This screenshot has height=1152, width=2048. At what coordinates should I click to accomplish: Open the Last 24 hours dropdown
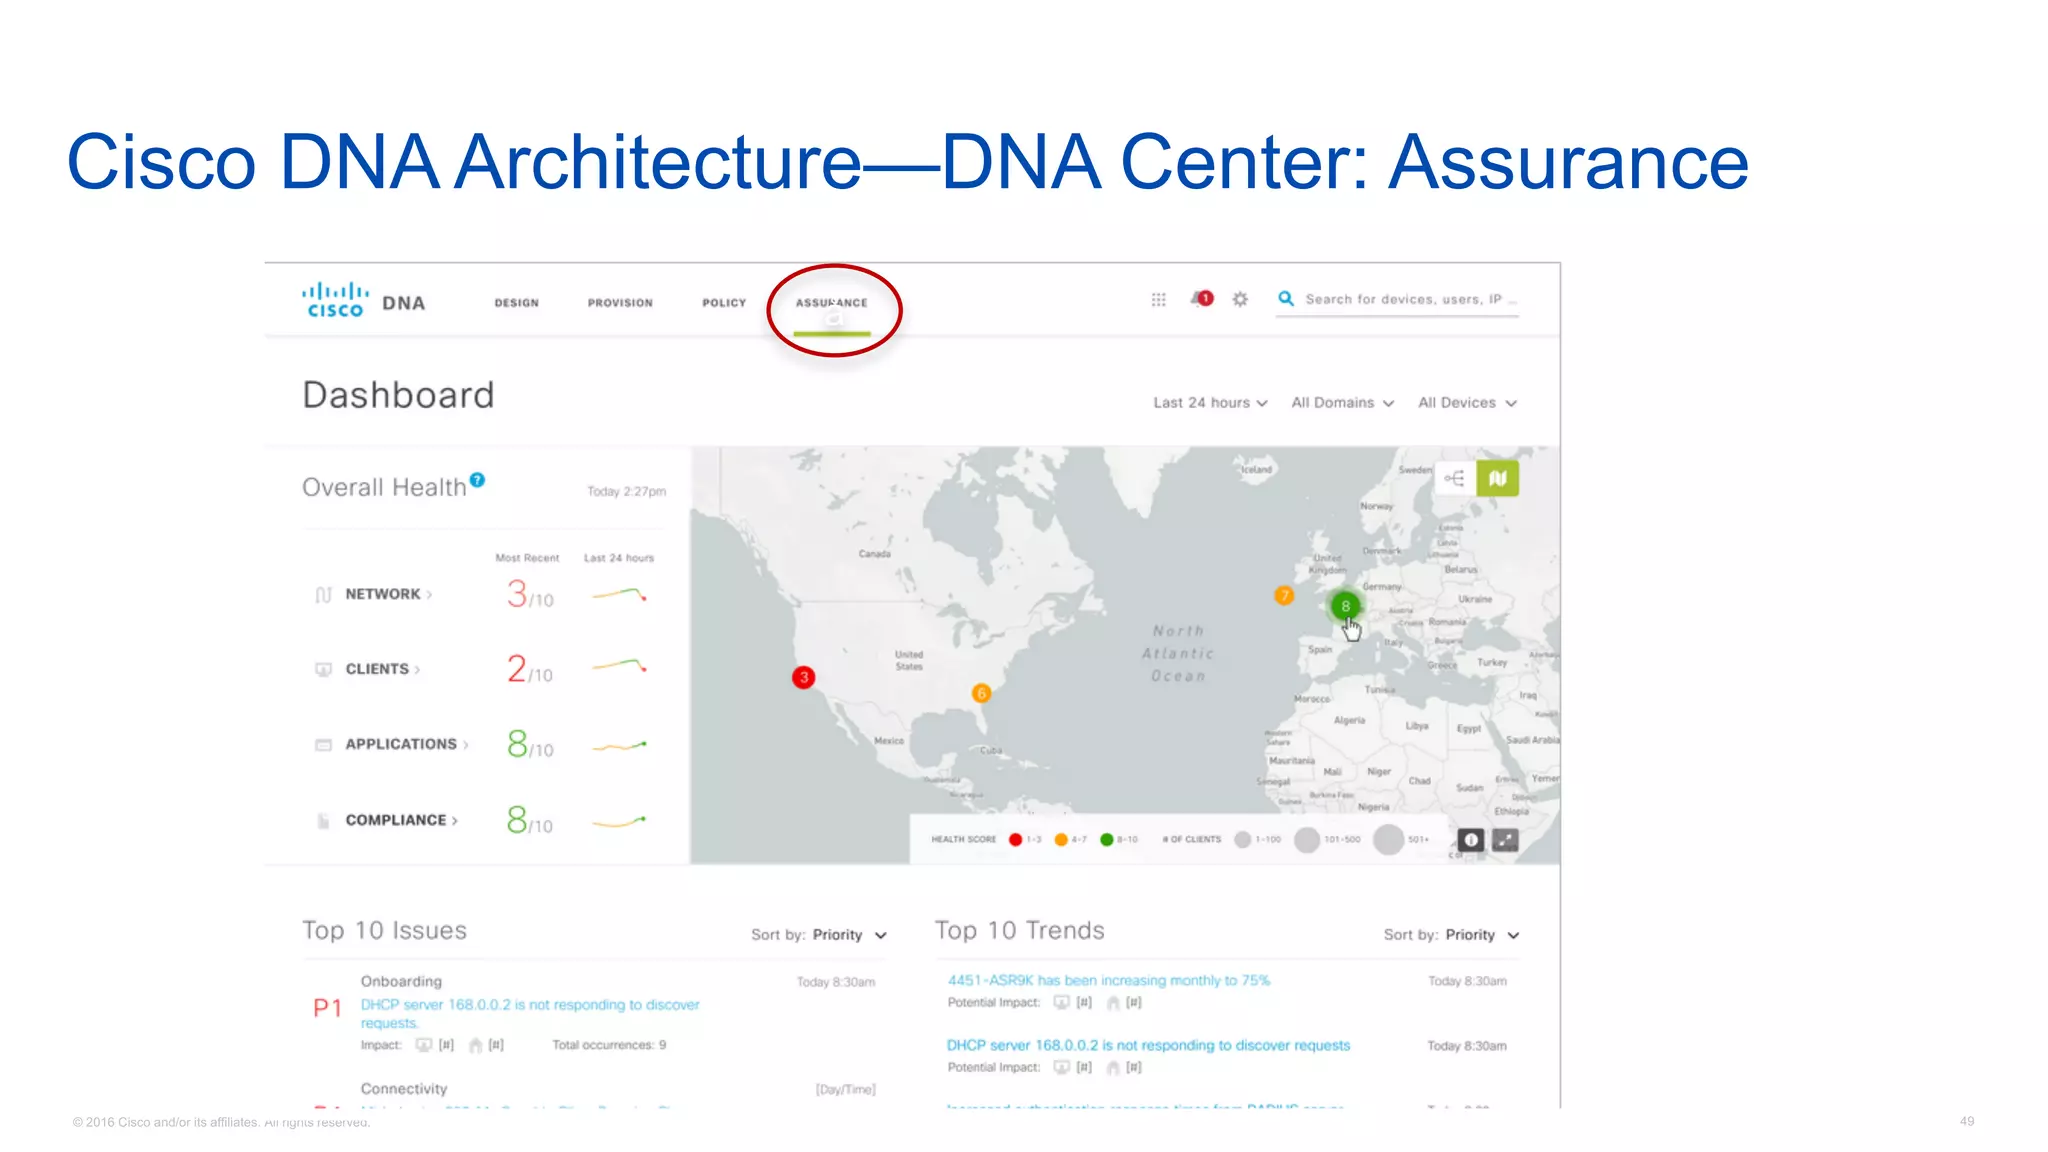pyautogui.click(x=1210, y=402)
